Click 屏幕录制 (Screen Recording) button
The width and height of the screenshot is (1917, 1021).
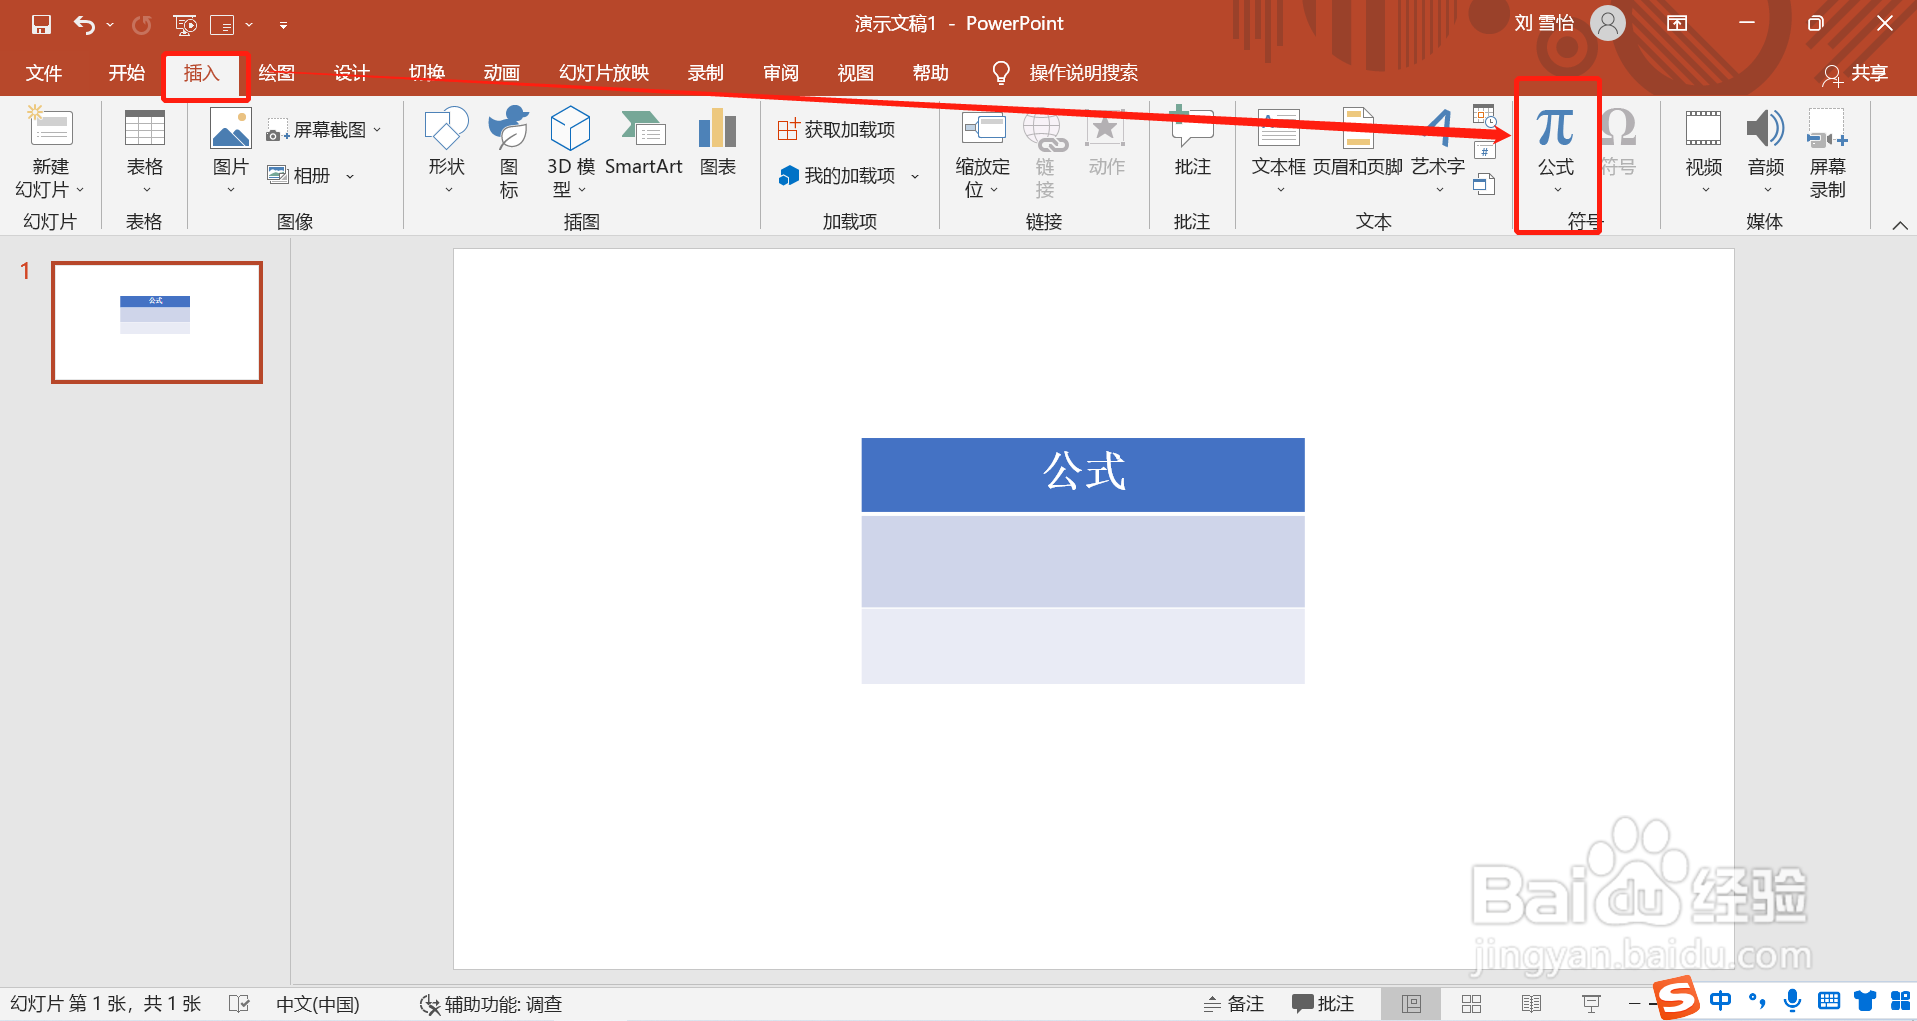(1828, 152)
